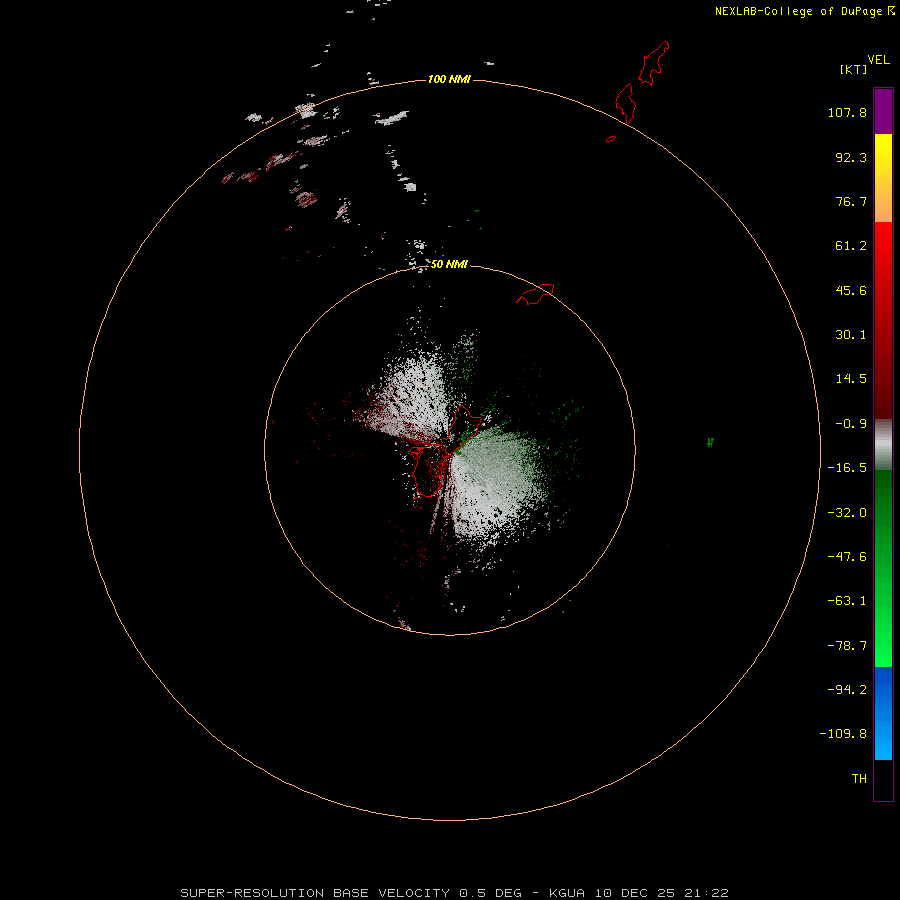Pick the purple segment of the velocity scale
The height and width of the screenshot is (900, 900).
pos(883,111)
